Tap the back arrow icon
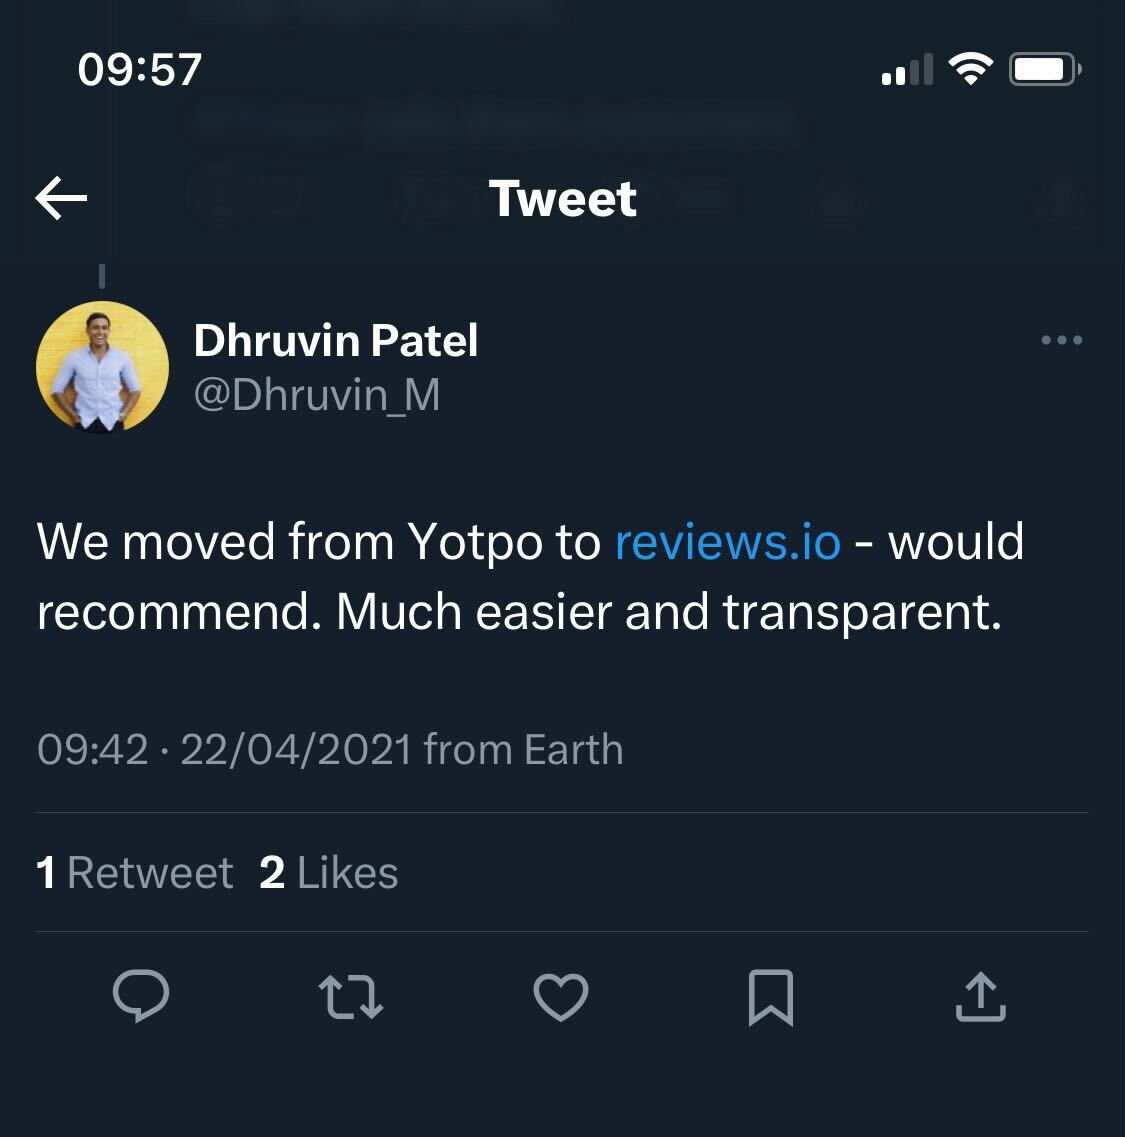 point(61,198)
